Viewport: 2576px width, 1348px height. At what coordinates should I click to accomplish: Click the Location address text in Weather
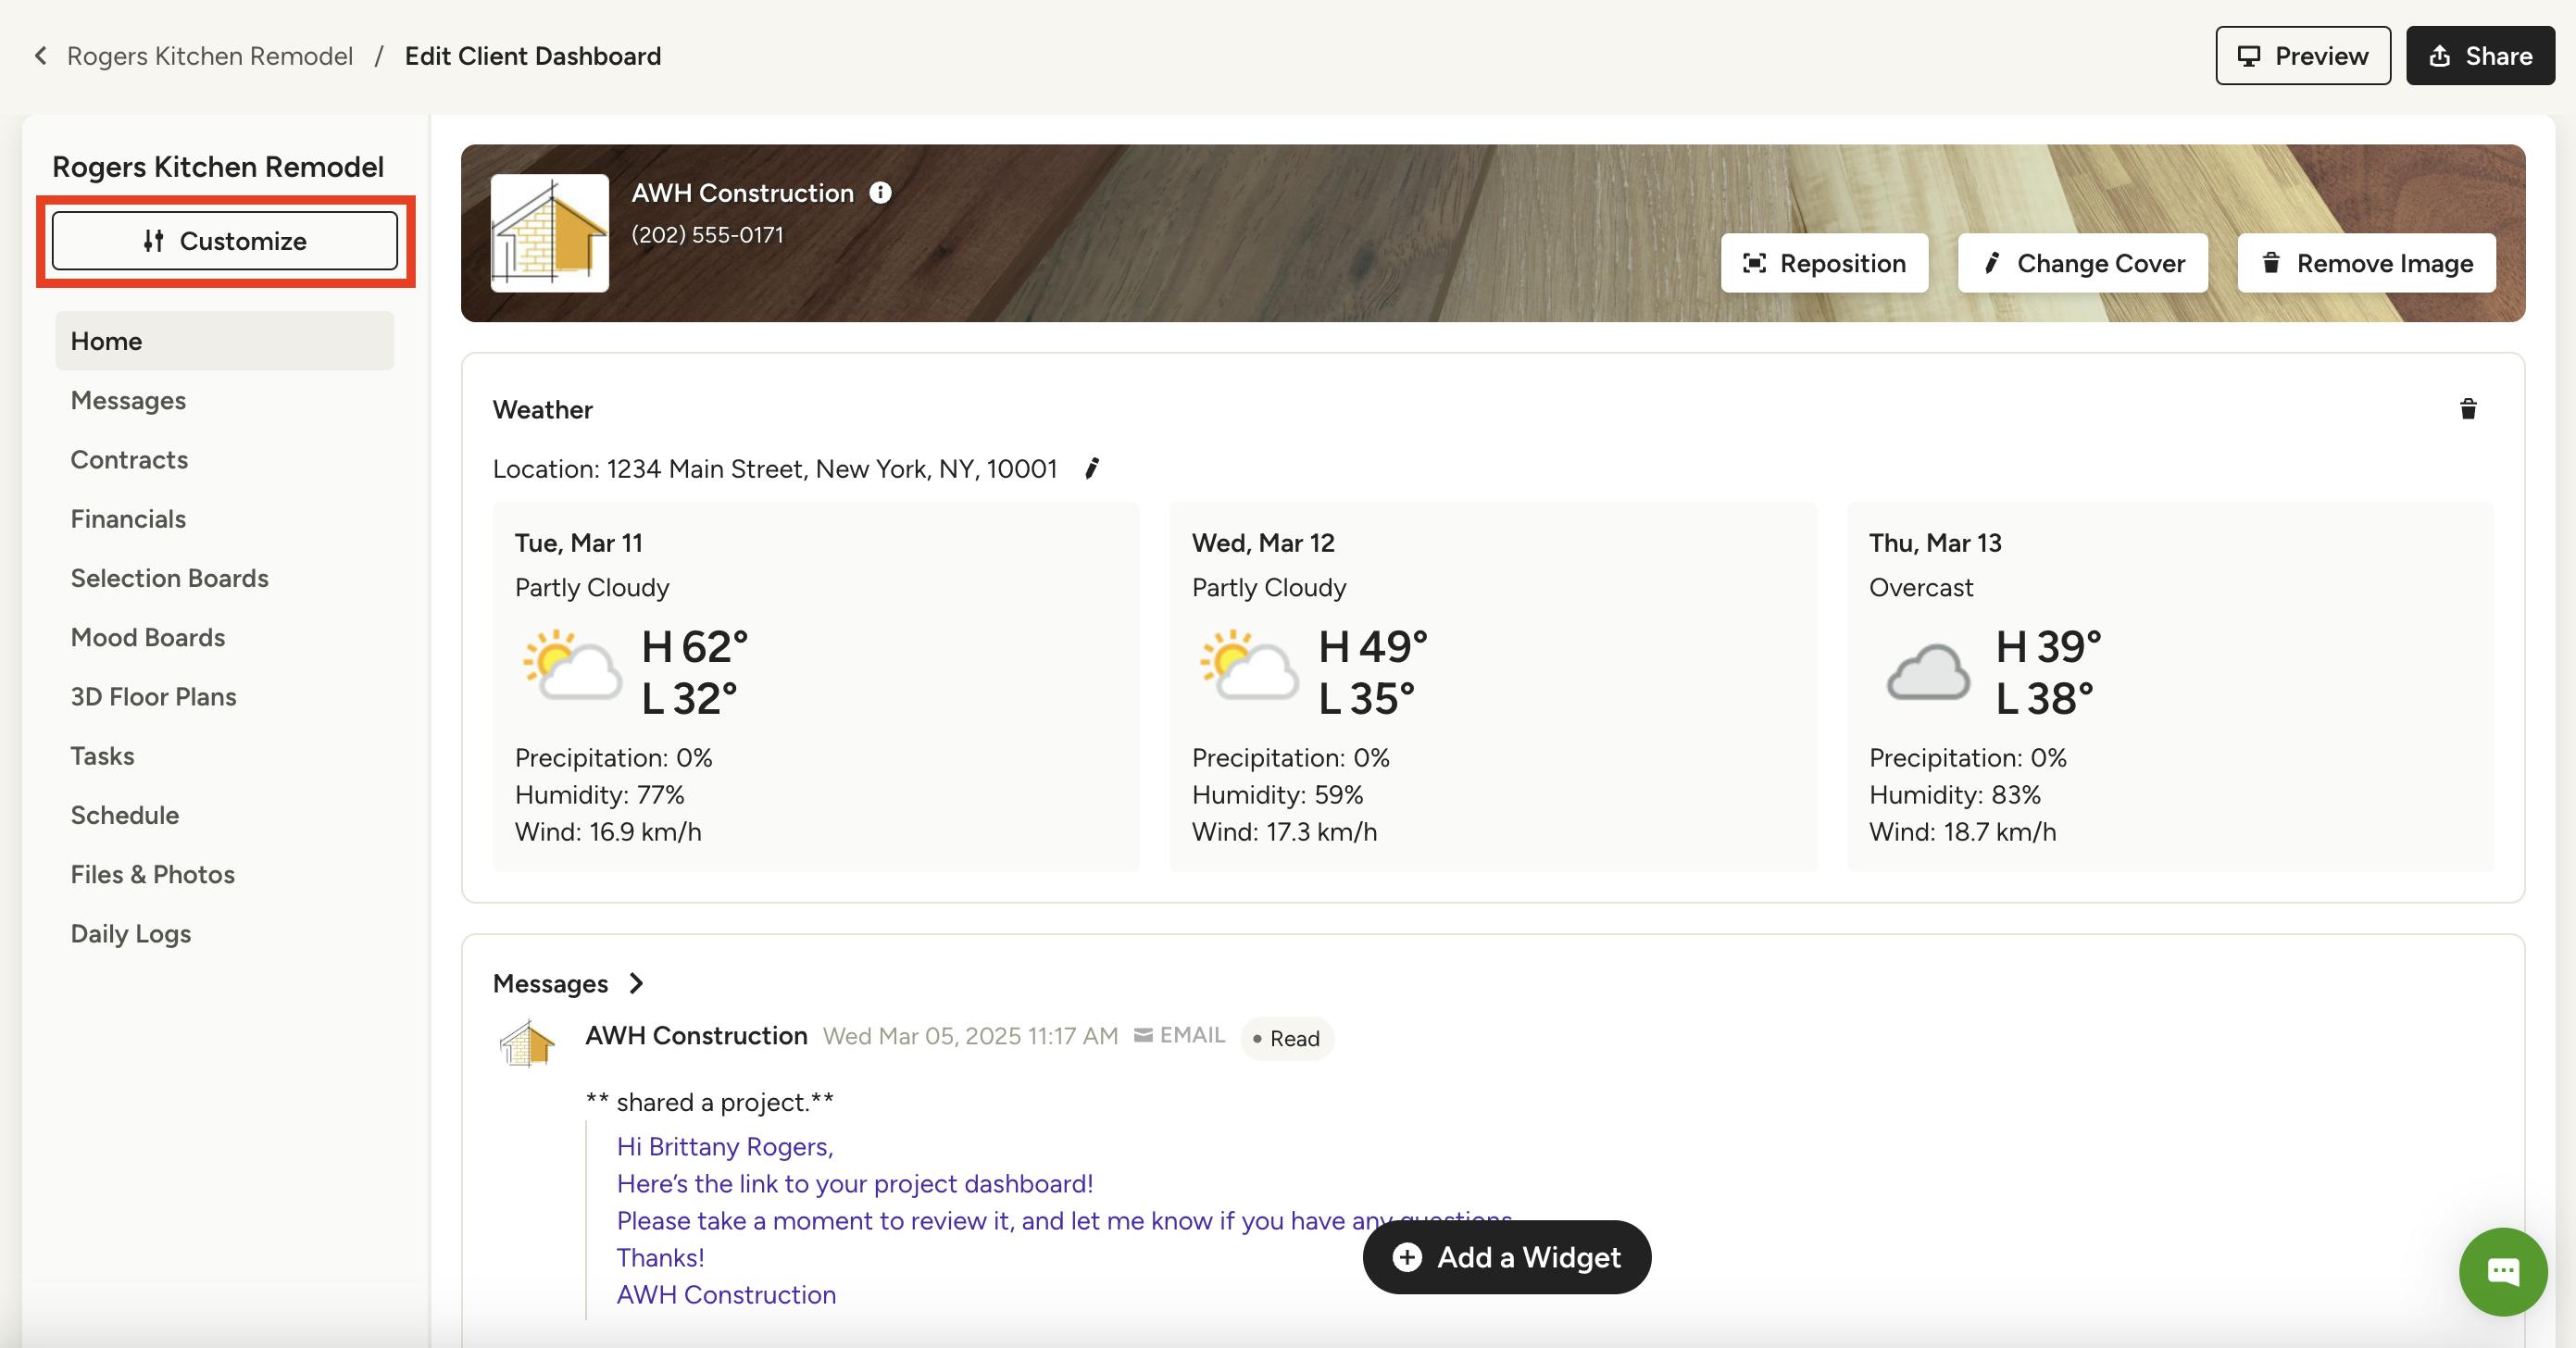(x=775, y=469)
